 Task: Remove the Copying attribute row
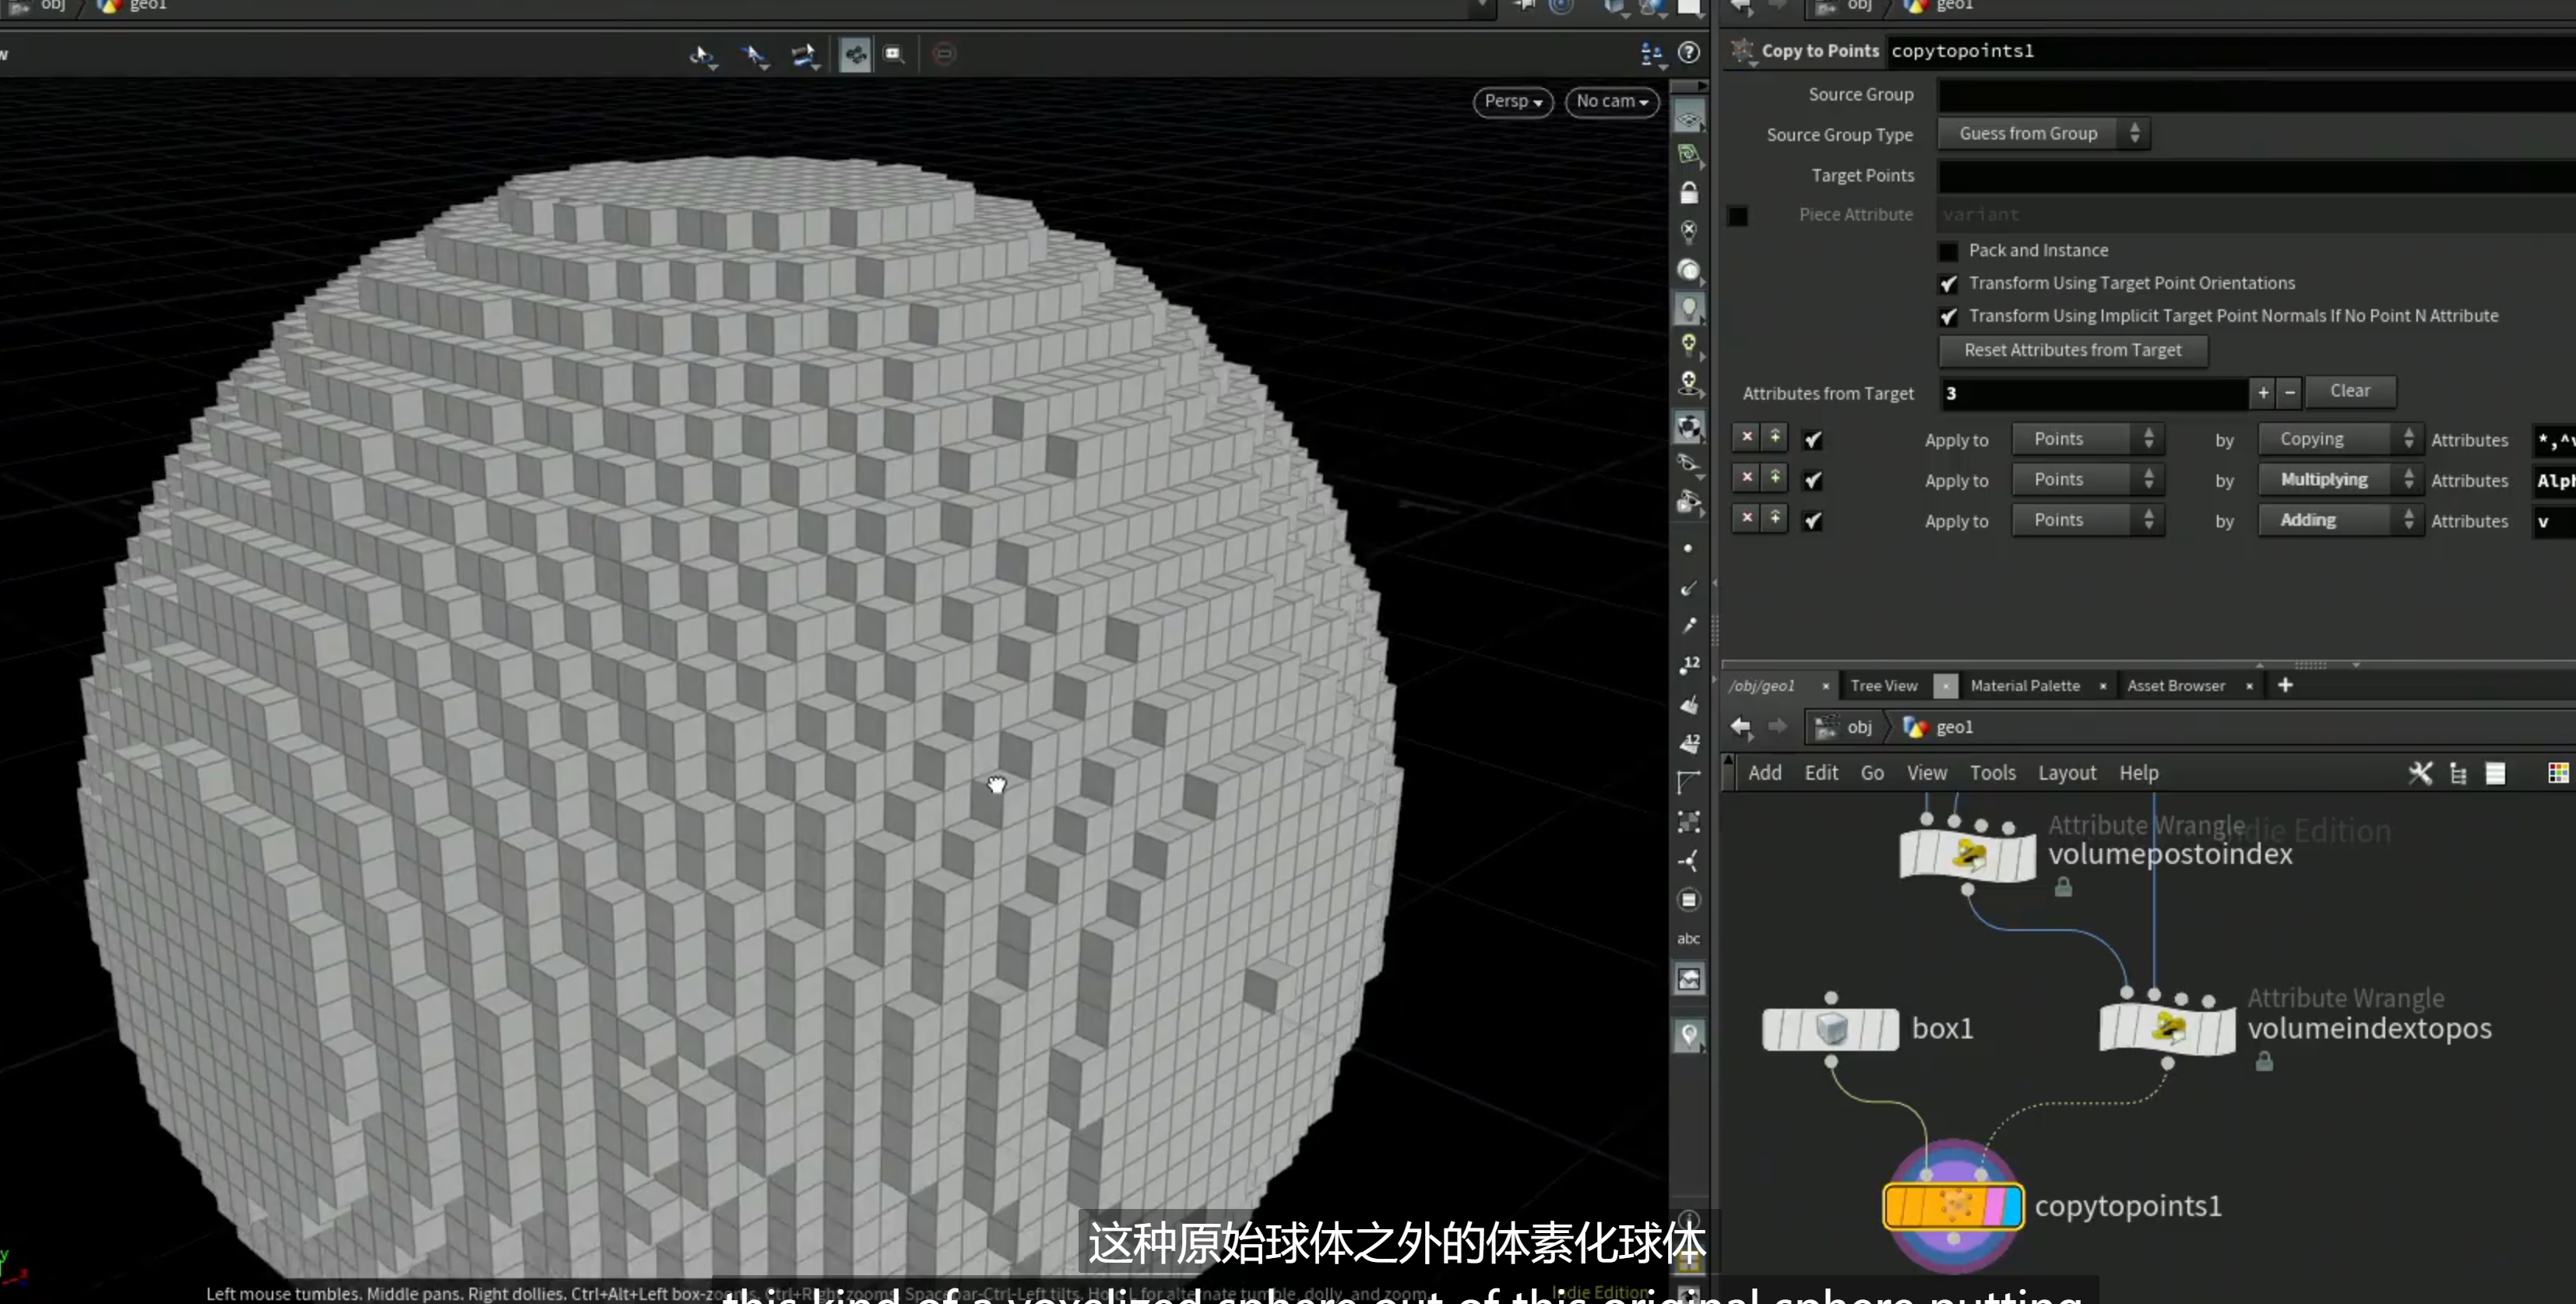pyautogui.click(x=1746, y=438)
